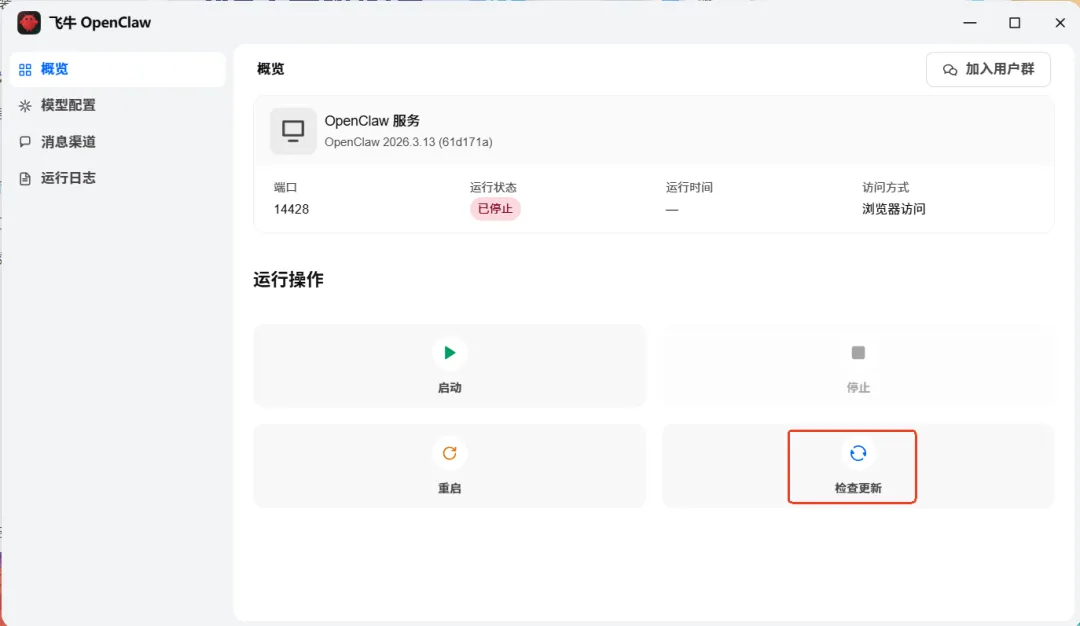Click the blue 检查更新 sync icon

858,453
